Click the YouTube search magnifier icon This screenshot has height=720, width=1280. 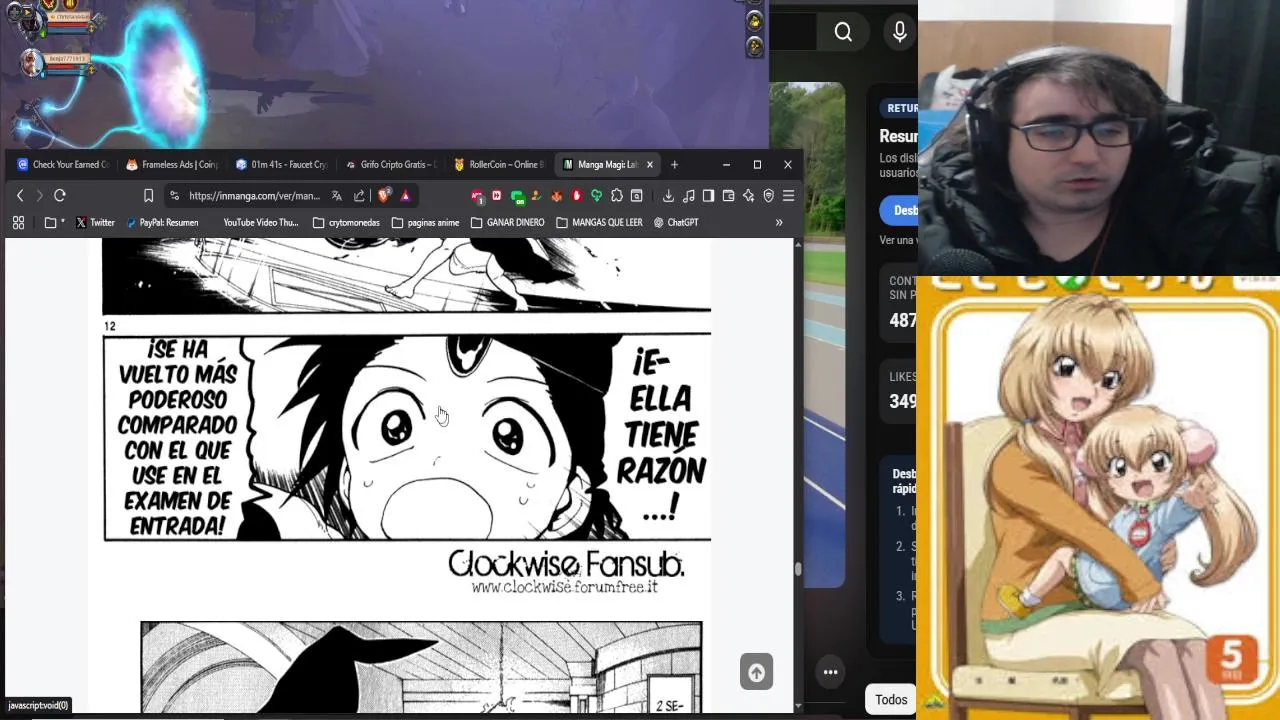pyautogui.click(x=843, y=33)
